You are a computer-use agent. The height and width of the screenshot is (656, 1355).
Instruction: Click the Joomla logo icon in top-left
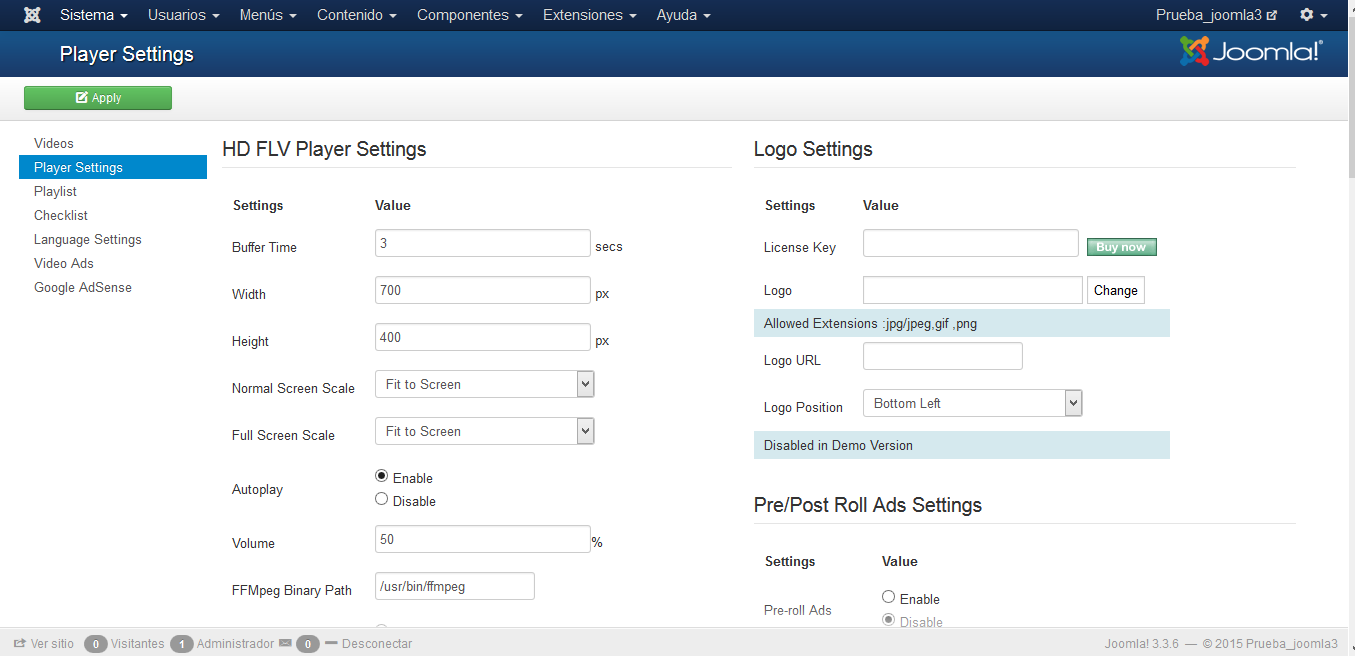32,15
